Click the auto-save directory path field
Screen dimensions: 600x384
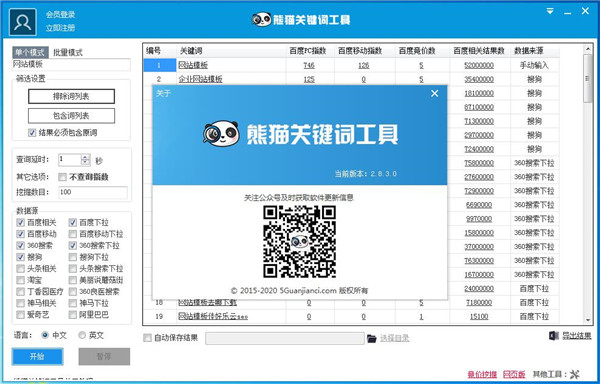point(285,338)
